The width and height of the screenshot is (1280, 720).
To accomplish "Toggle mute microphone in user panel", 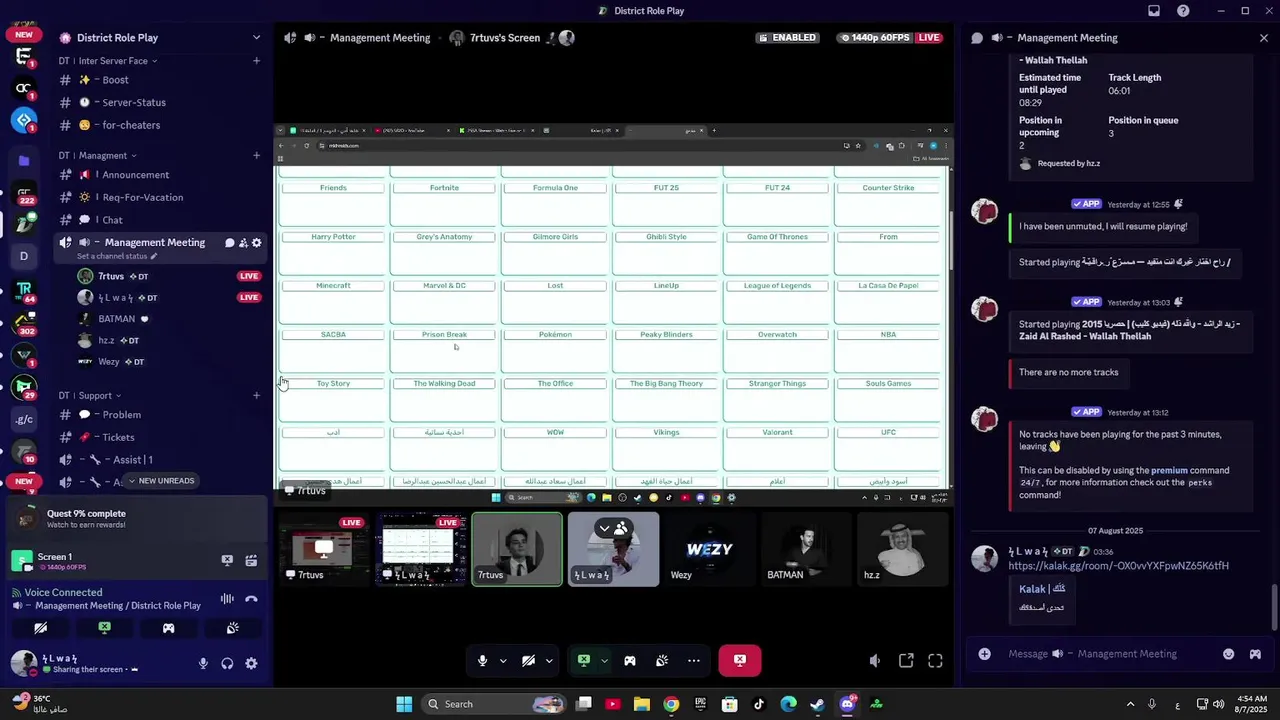I will click(x=203, y=663).
